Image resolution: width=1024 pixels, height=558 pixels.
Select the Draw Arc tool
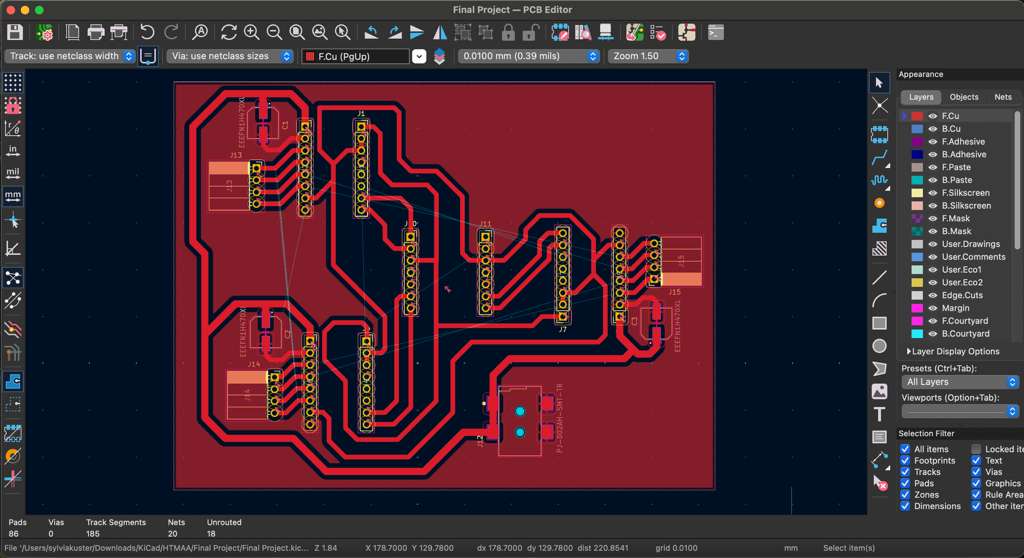pyautogui.click(x=879, y=301)
